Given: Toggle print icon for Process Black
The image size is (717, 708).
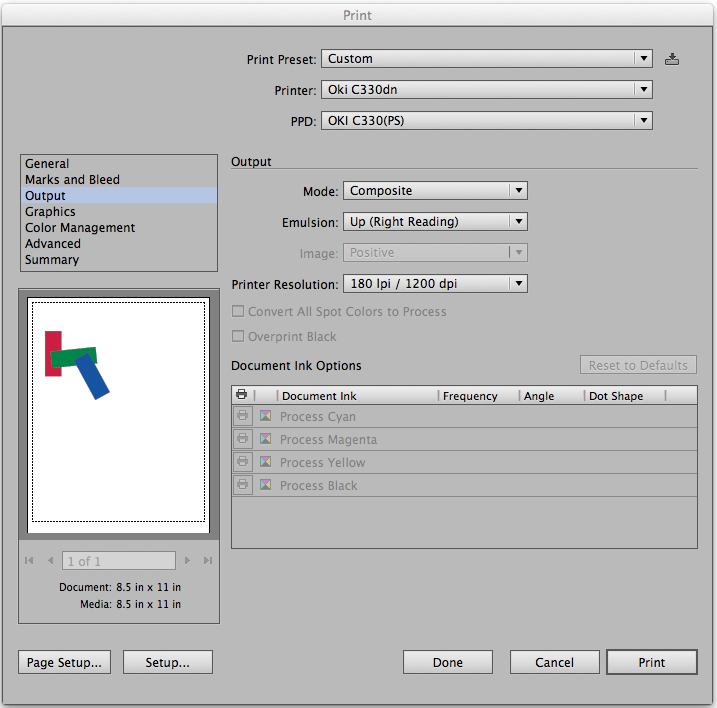Looking at the screenshot, I should 243,484.
